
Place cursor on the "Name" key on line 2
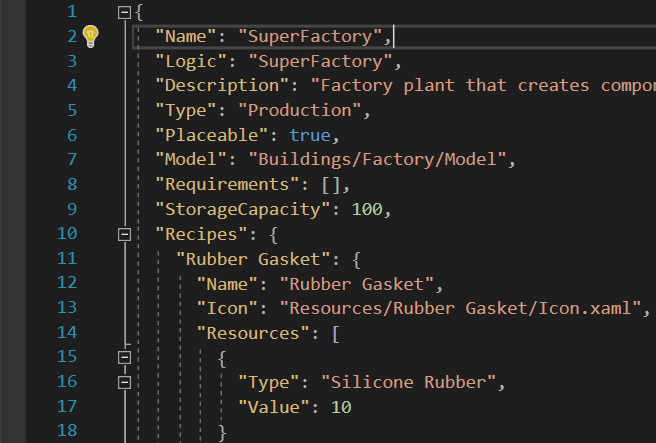[181, 37]
